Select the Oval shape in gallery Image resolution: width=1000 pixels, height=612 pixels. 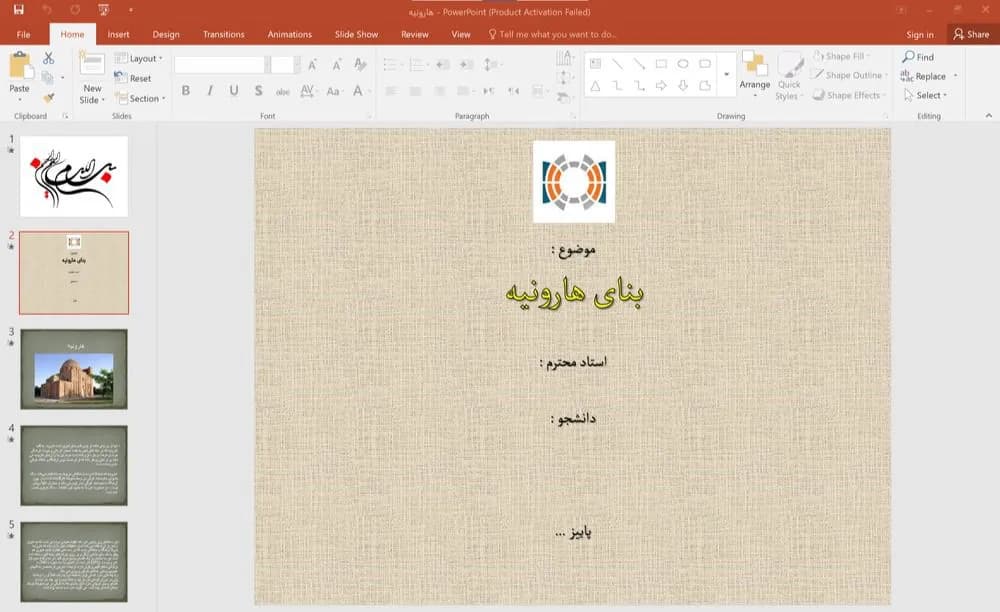(683, 64)
